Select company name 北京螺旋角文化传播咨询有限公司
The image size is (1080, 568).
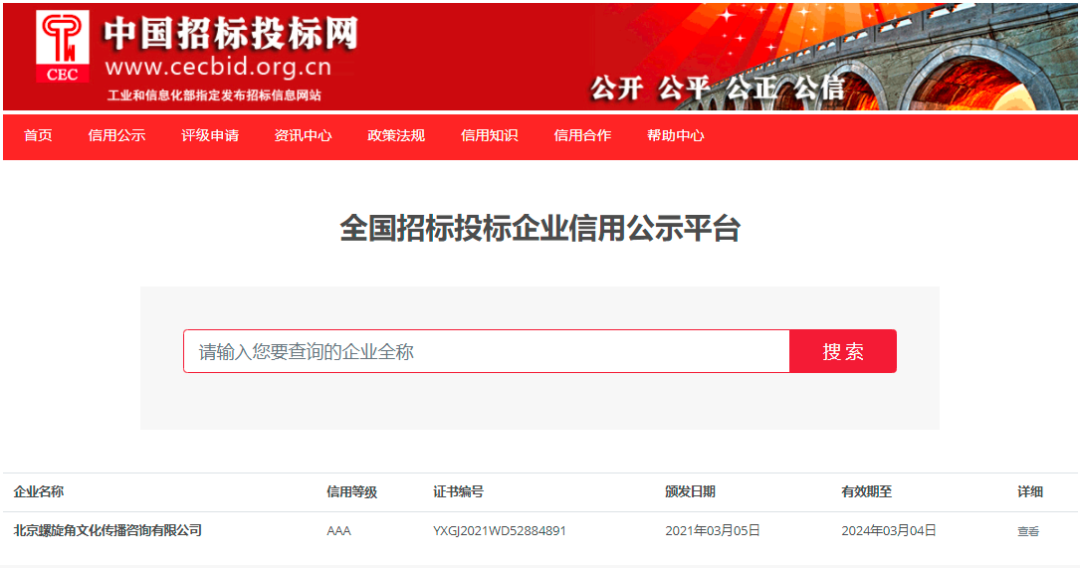coord(107,530)
